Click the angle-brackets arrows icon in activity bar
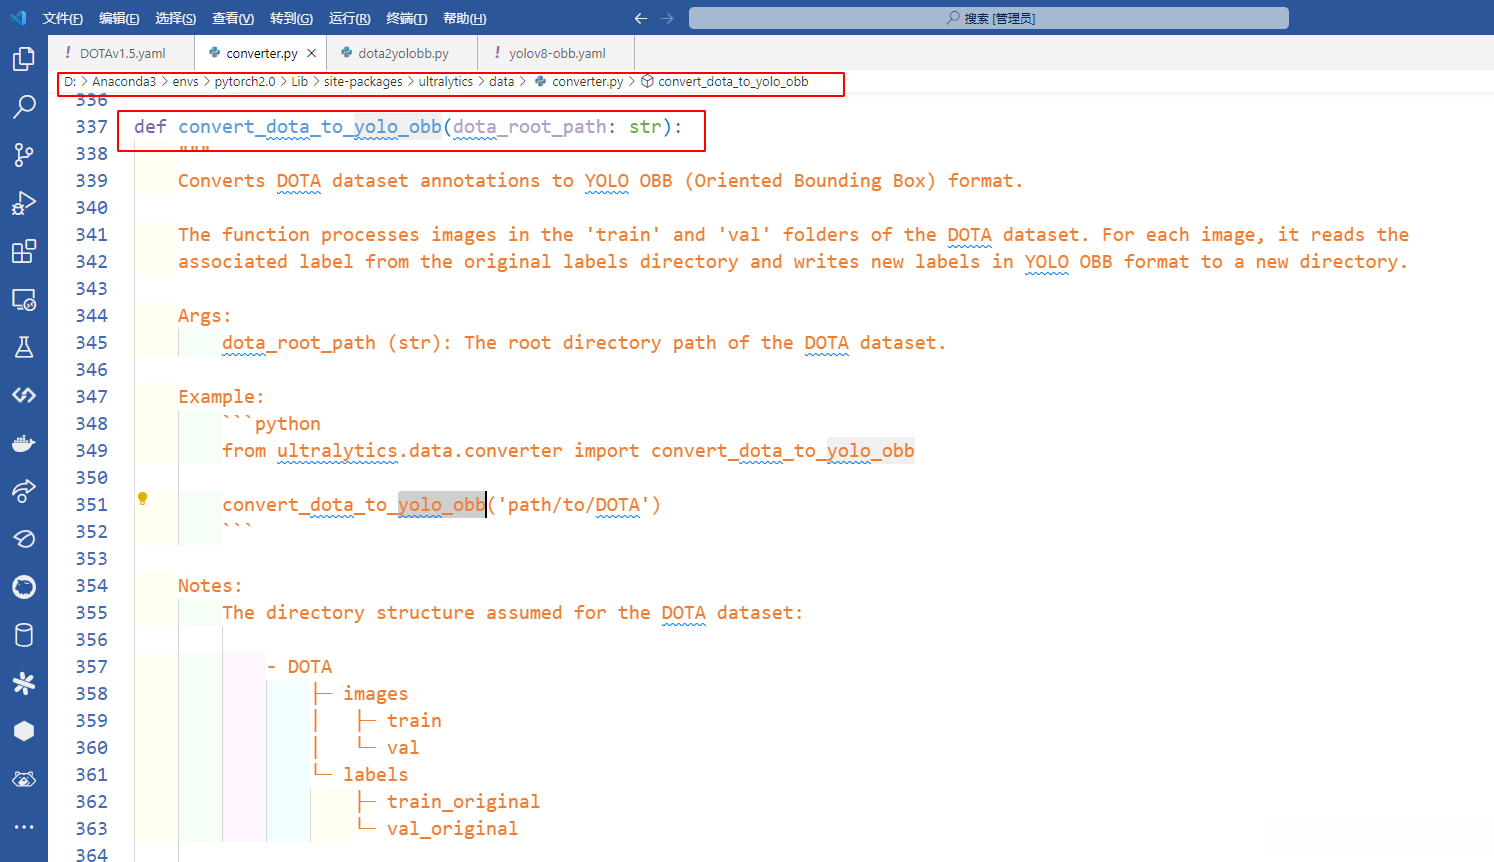The height and width of the screenshot is (862, 1494). tap(24, 395)
